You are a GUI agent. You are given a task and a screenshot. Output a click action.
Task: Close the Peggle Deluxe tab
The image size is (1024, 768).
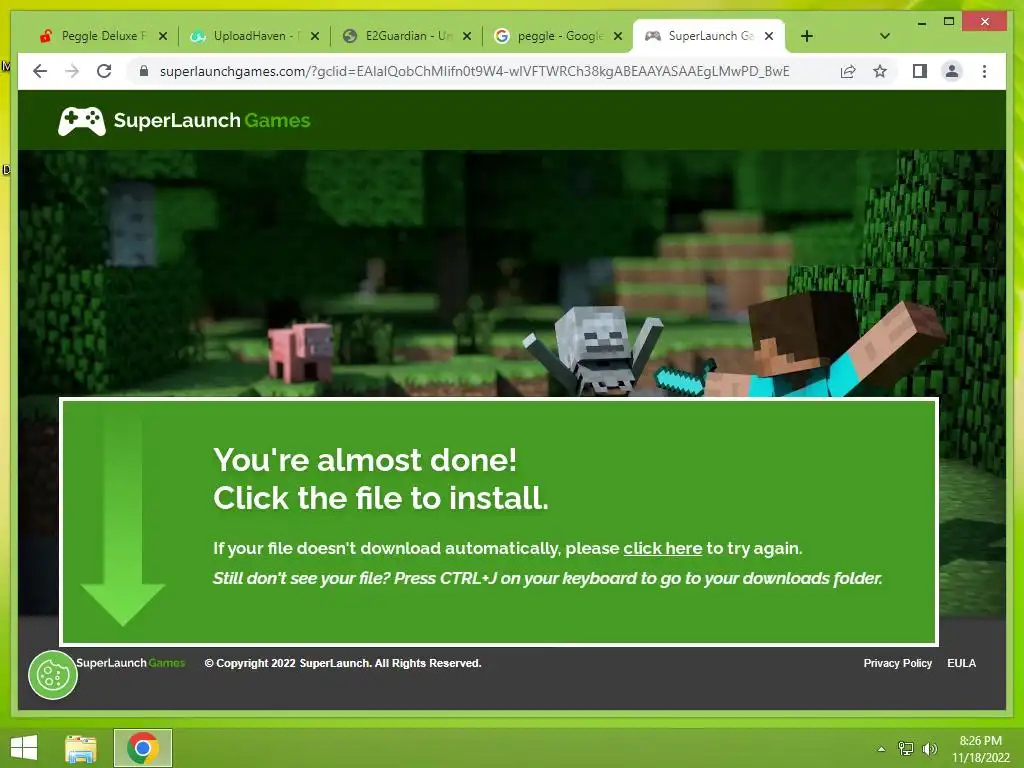pyautogui.click(x=163, y=36)
